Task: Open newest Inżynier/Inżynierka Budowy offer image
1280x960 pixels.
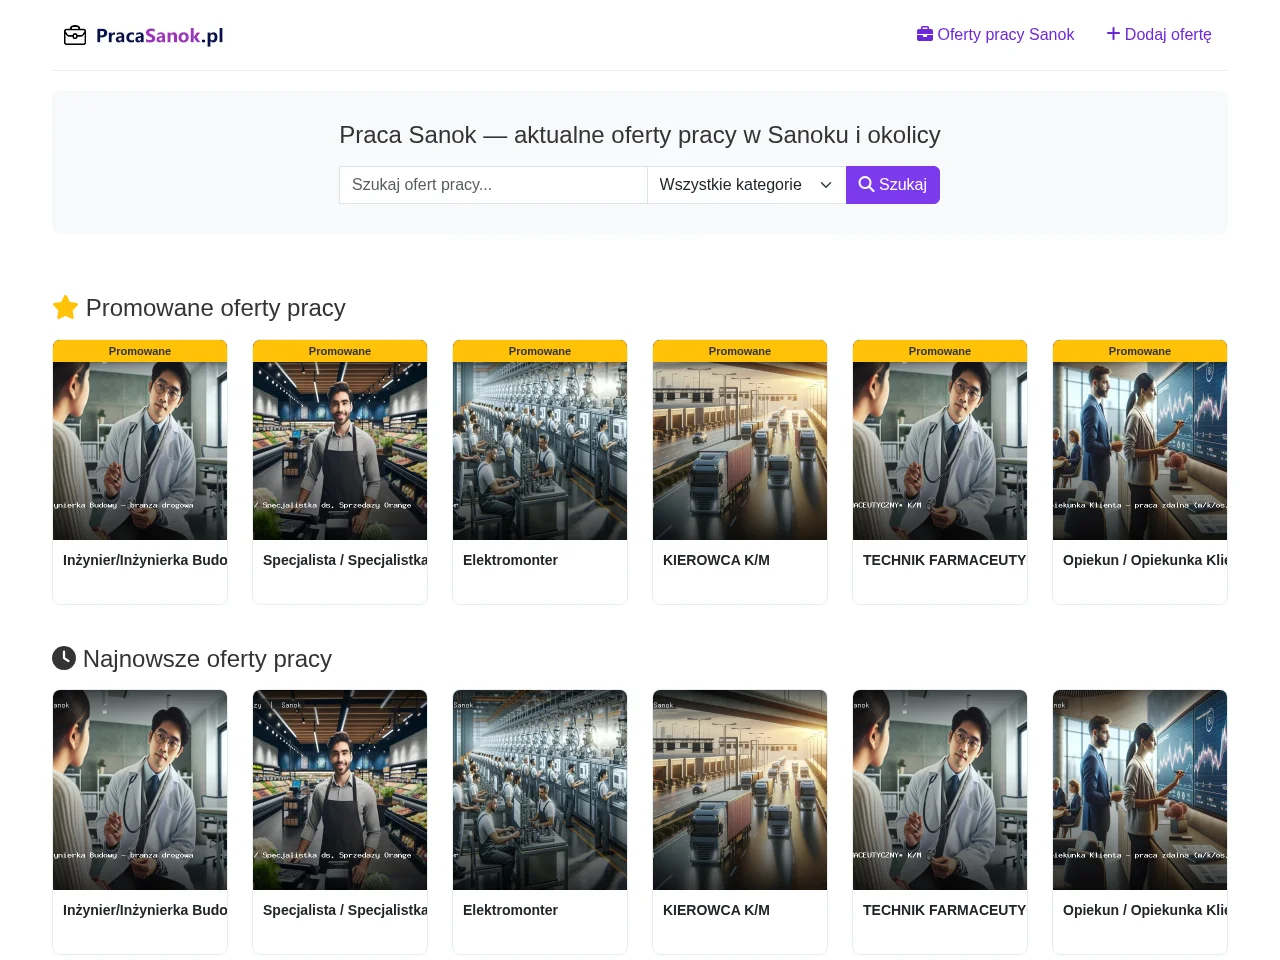Action: [x=140, y=790]
